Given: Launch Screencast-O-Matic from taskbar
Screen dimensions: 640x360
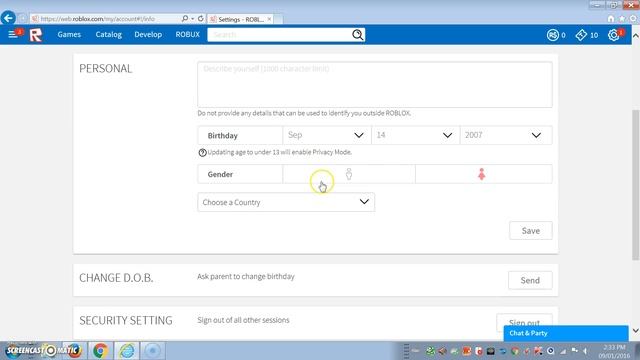Looking at the screenshot, I should coord(43,351).
